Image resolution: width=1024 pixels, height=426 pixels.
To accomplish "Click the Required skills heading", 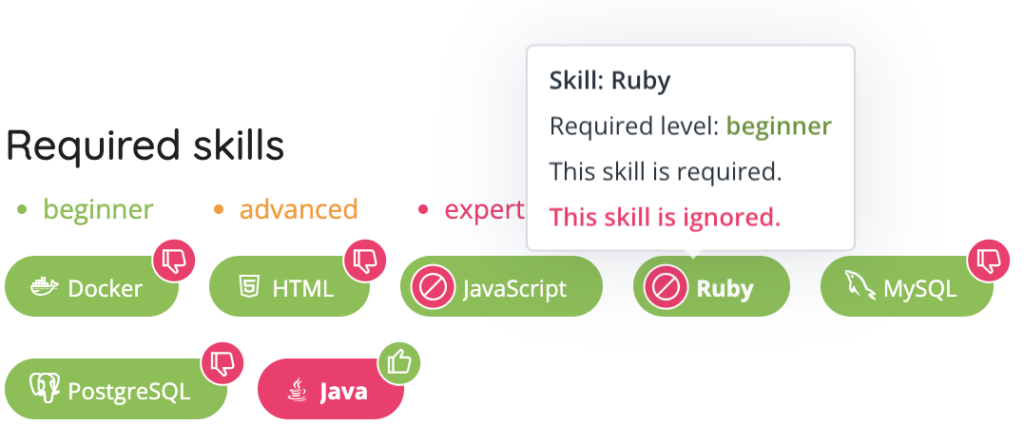I will point(145,146).
